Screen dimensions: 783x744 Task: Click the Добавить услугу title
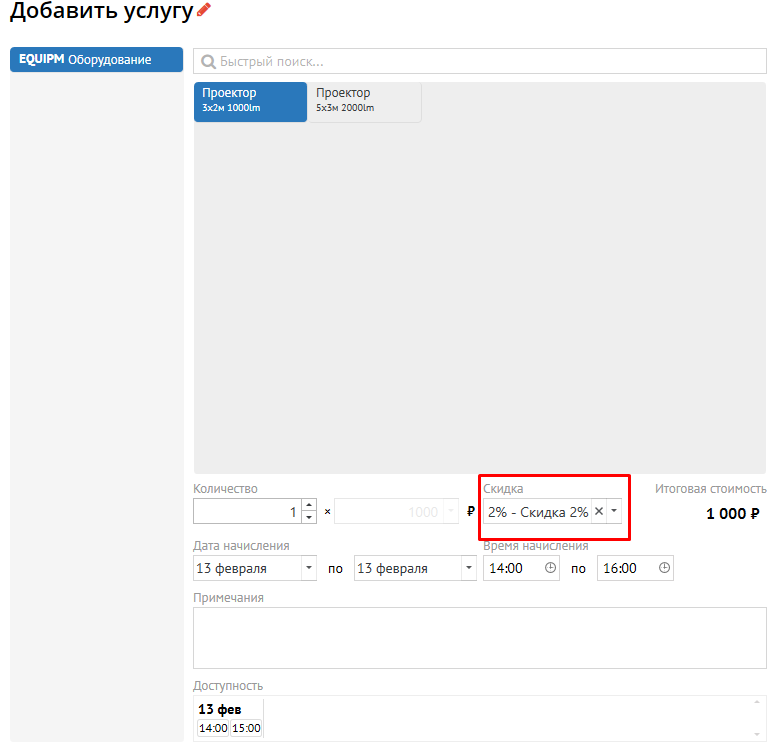(x=101, y=11)
